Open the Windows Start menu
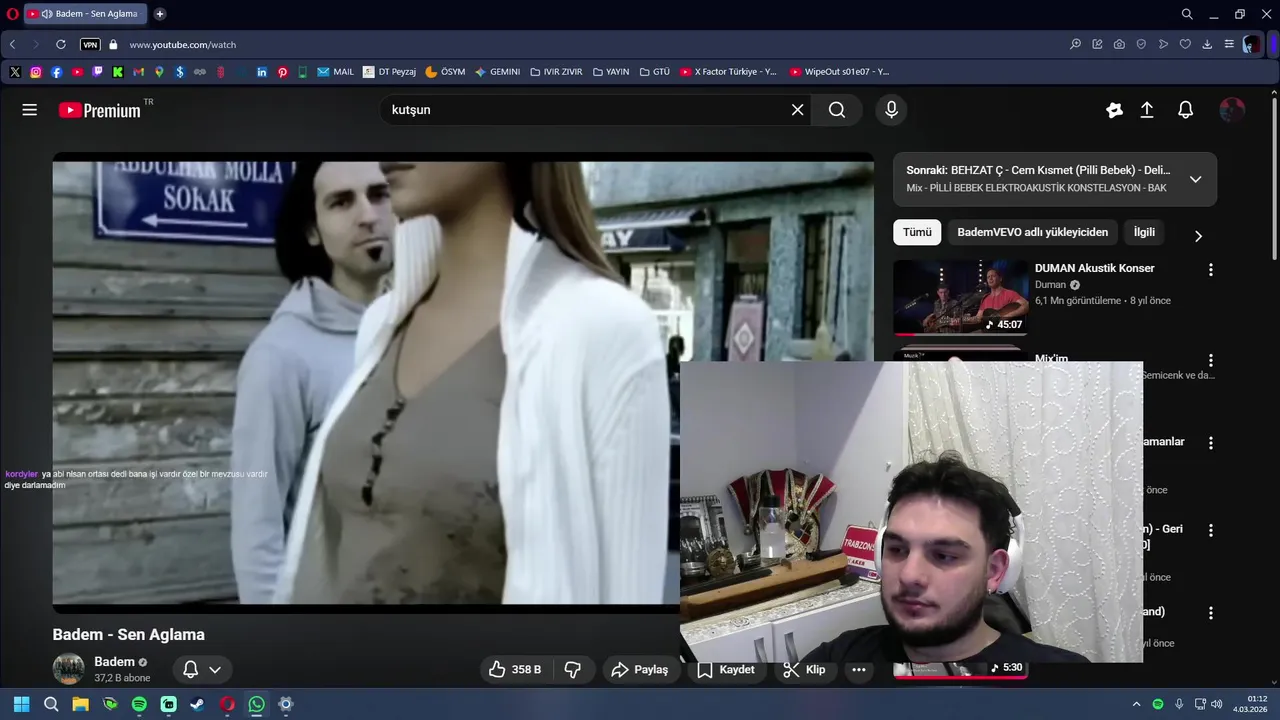1280x720 pixels. (x=21, y=704)
